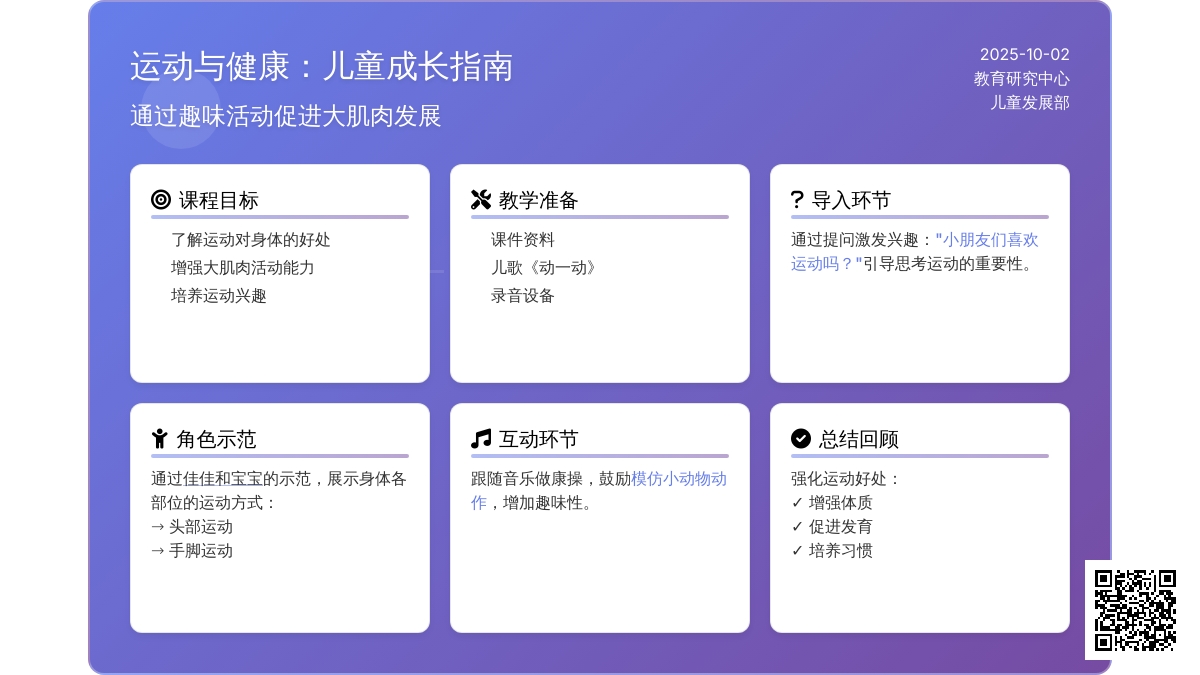Click the 教育研究中心 label

point(1021,79)
